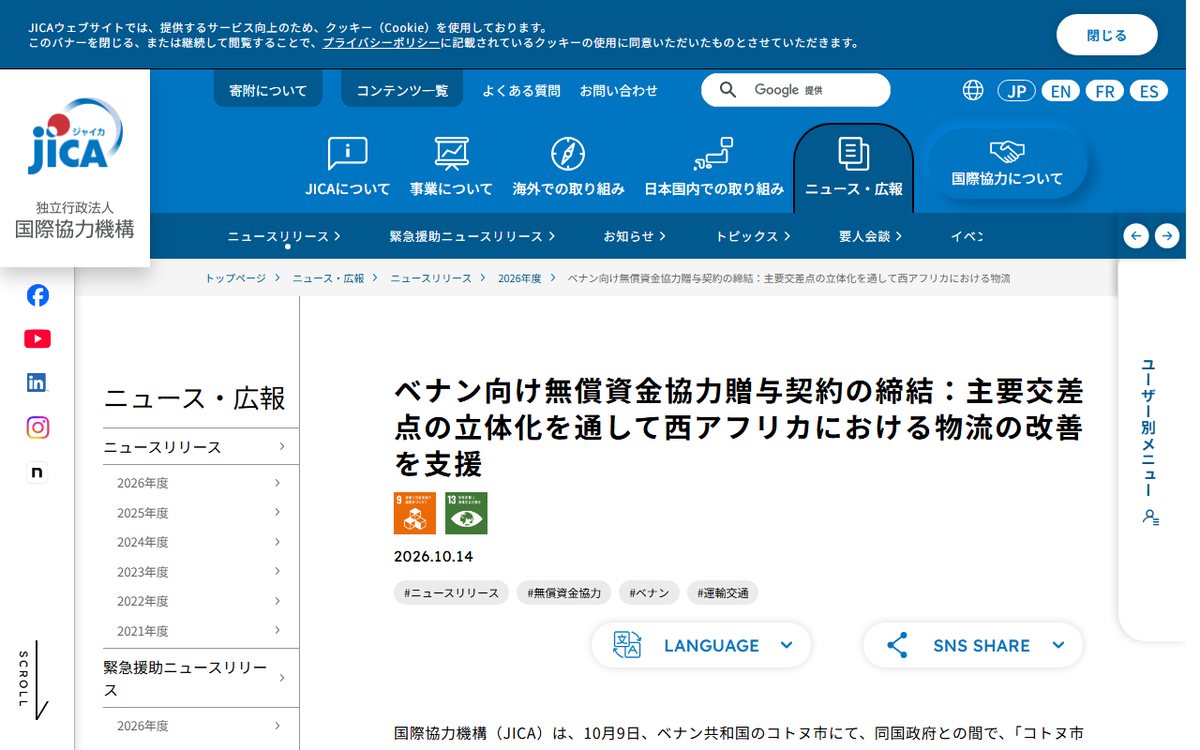The width and height of the screenshot is (1200, 750).
Task: Open JICA YouTube channel icon
Action: coord(37,339)
